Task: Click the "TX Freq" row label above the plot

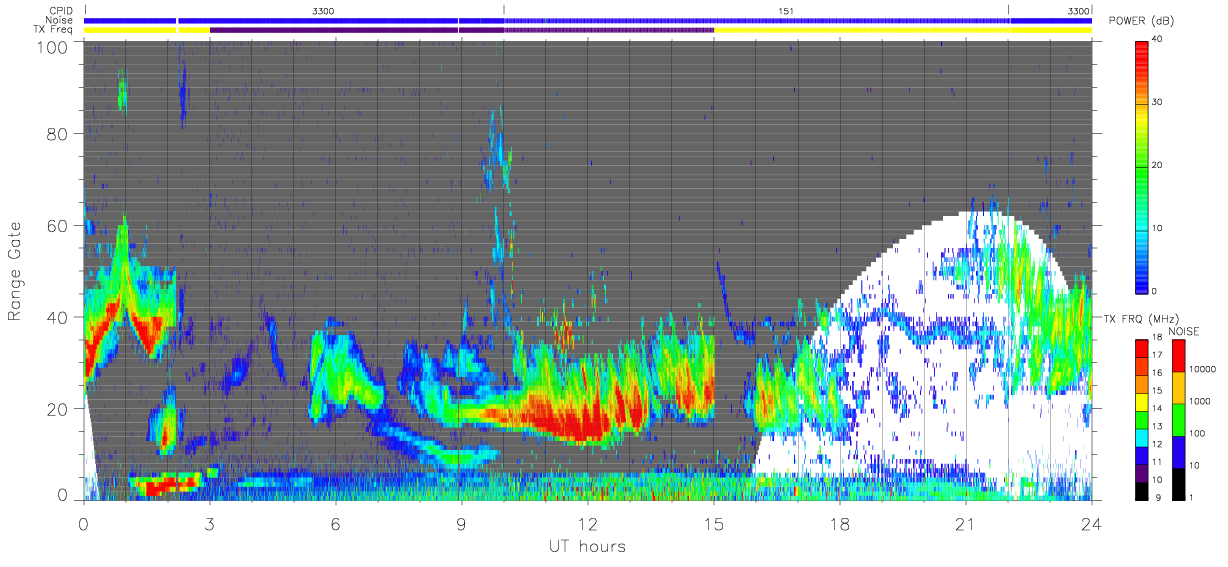Action: (55, 30)
